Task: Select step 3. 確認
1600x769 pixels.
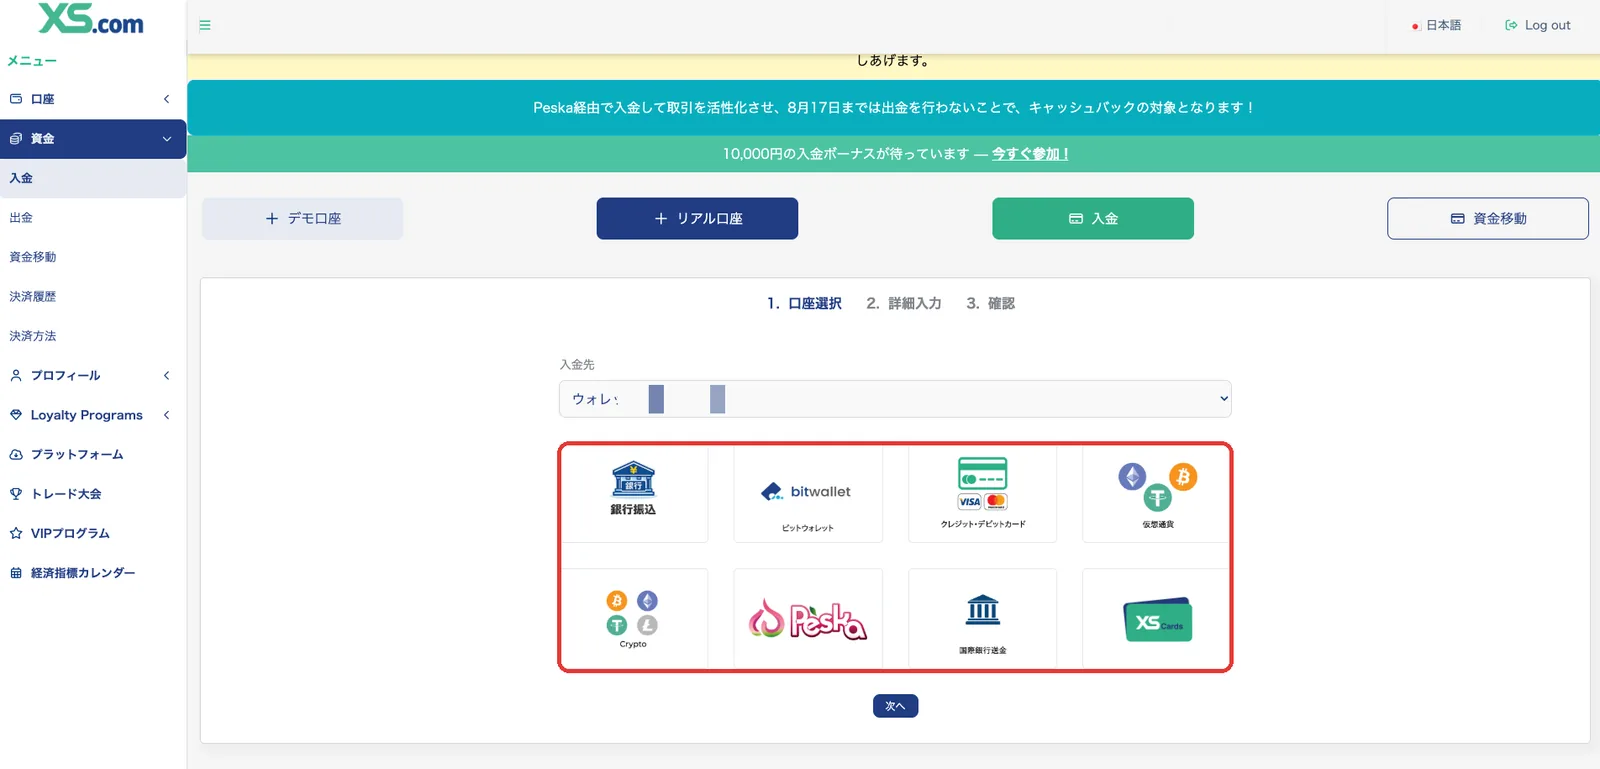Action: tap(990, 303)
